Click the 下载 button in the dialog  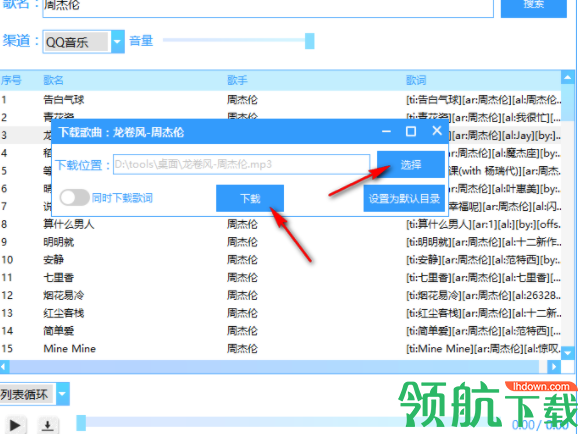250,198
